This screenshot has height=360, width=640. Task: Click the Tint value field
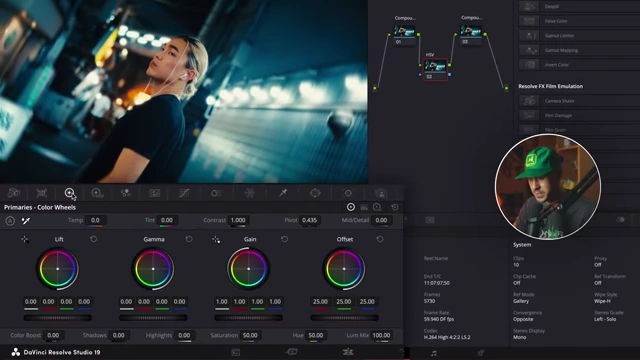point(167,220)
